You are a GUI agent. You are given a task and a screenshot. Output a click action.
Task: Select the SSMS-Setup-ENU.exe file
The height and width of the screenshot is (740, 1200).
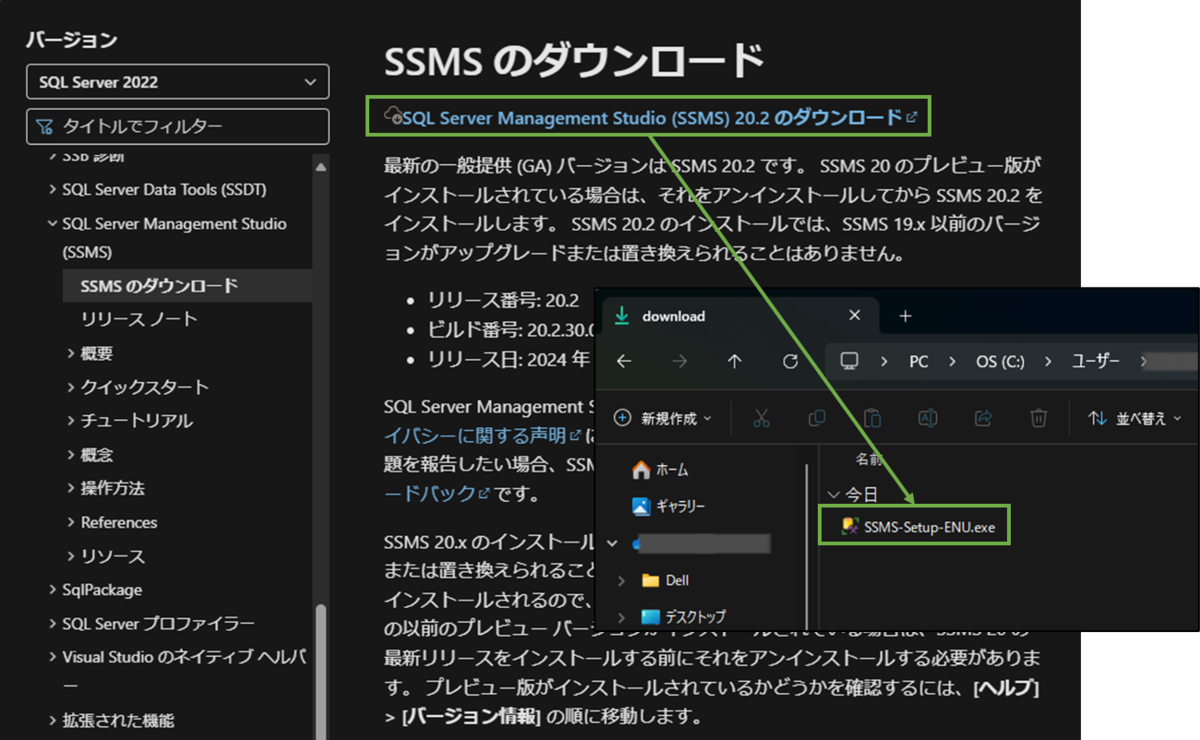tap(915, 526)
